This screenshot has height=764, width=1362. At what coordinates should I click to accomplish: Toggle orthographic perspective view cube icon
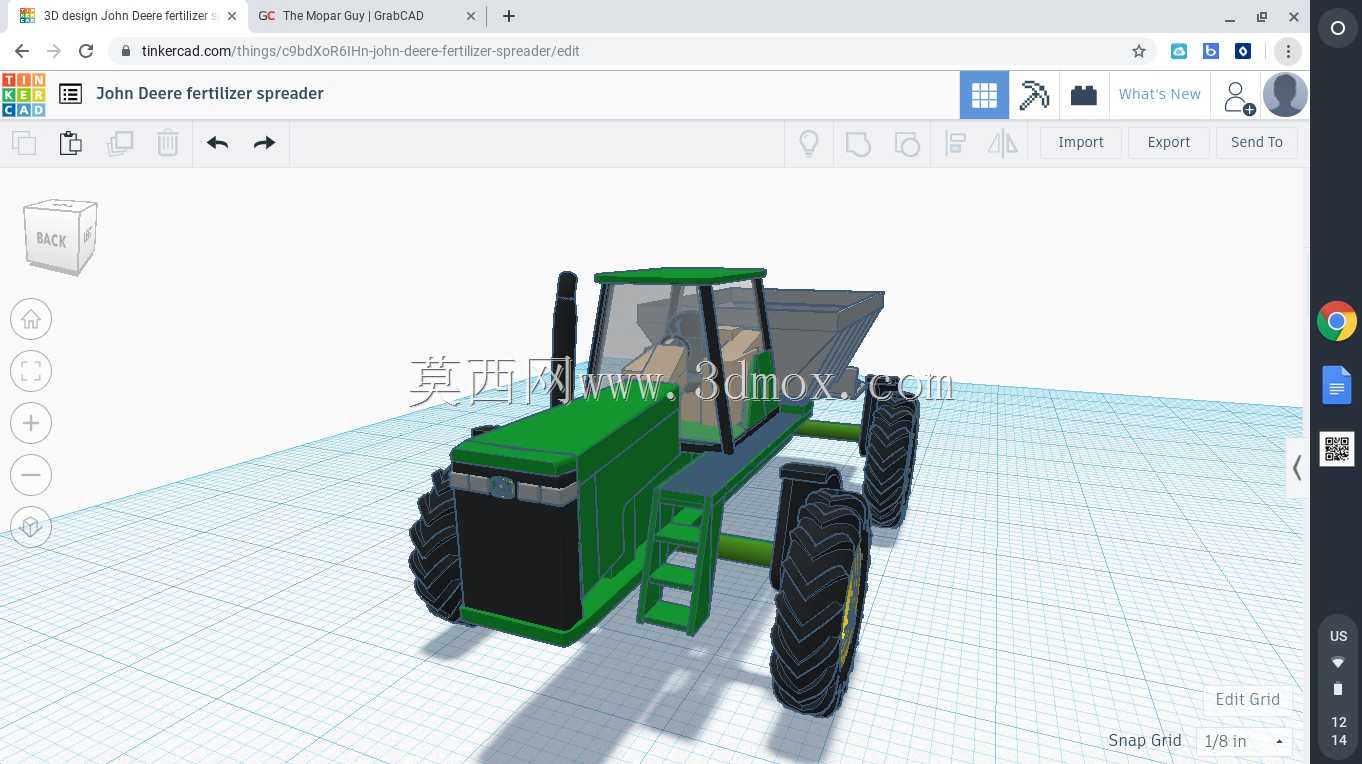[x=31, y=527]
